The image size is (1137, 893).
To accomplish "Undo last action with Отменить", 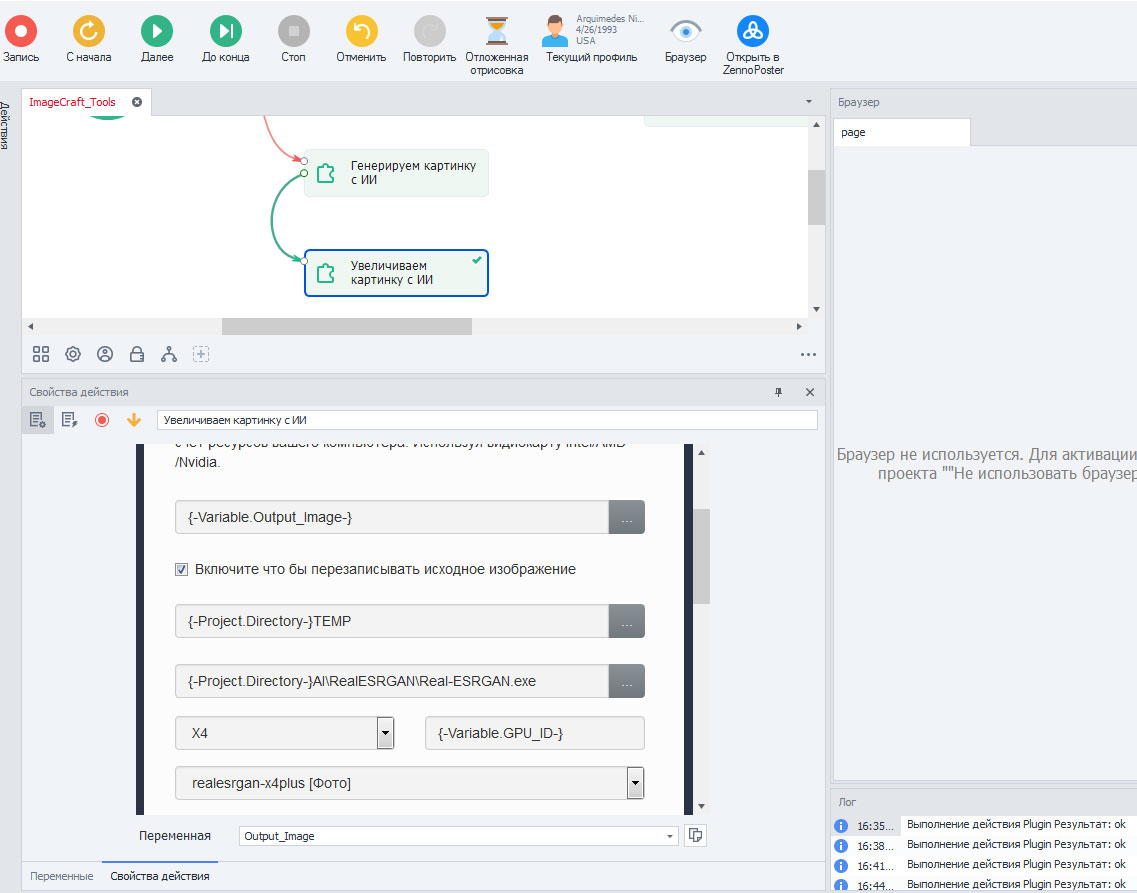I will pyautogui.click(x=361, y=31).
